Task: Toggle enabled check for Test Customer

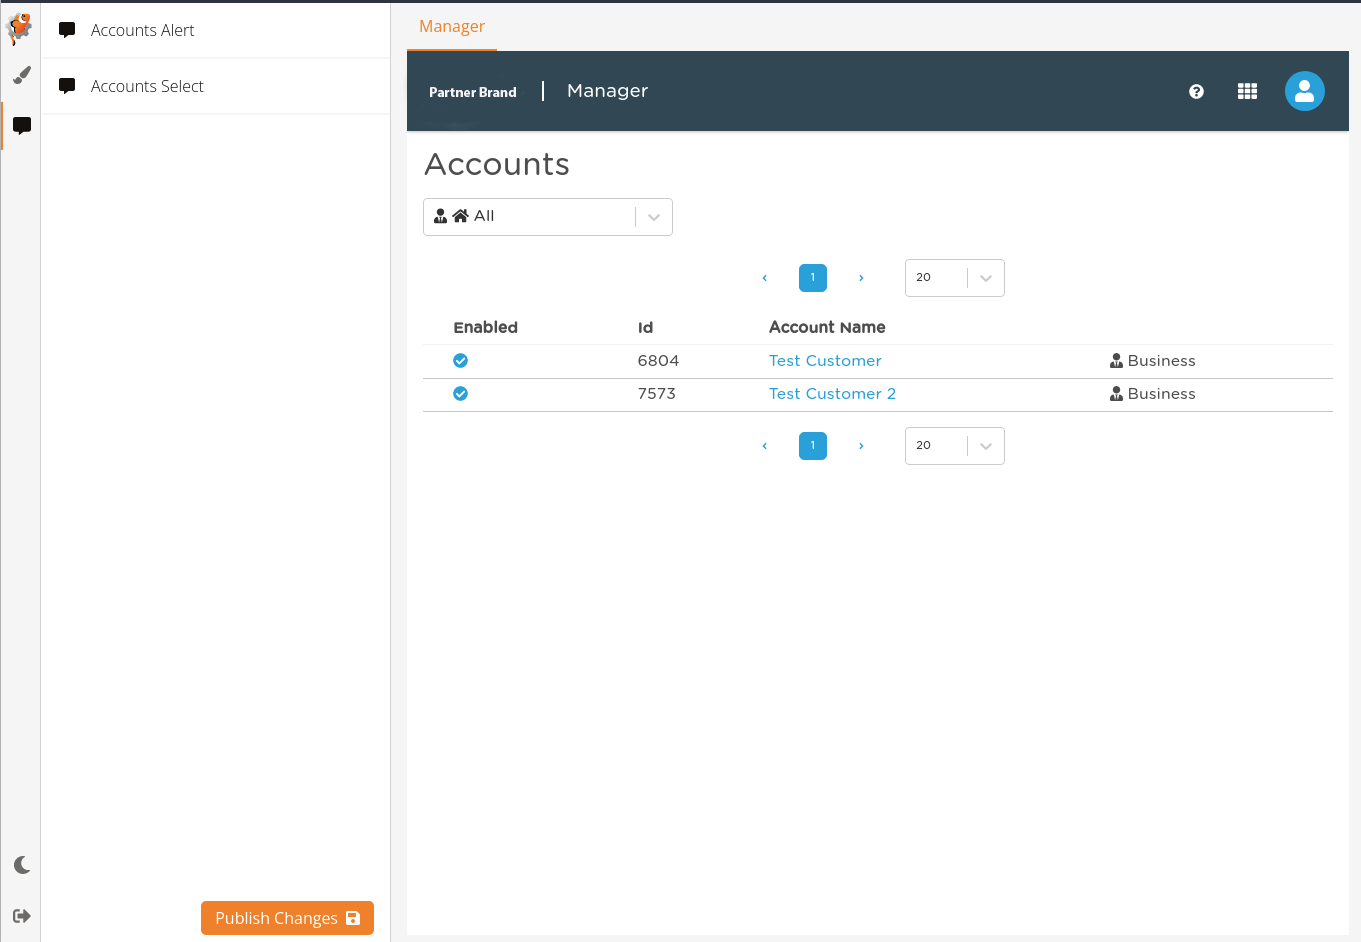Action: click(461, 360)
